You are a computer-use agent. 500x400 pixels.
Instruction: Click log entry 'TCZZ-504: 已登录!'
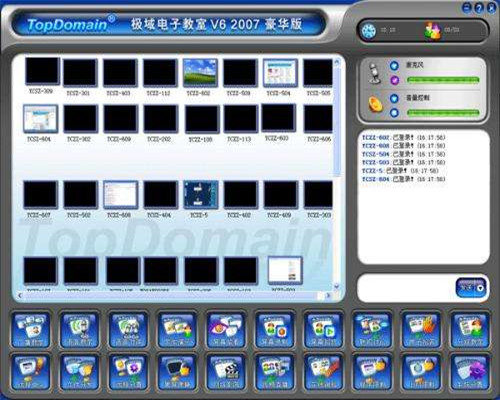point(403,154)
